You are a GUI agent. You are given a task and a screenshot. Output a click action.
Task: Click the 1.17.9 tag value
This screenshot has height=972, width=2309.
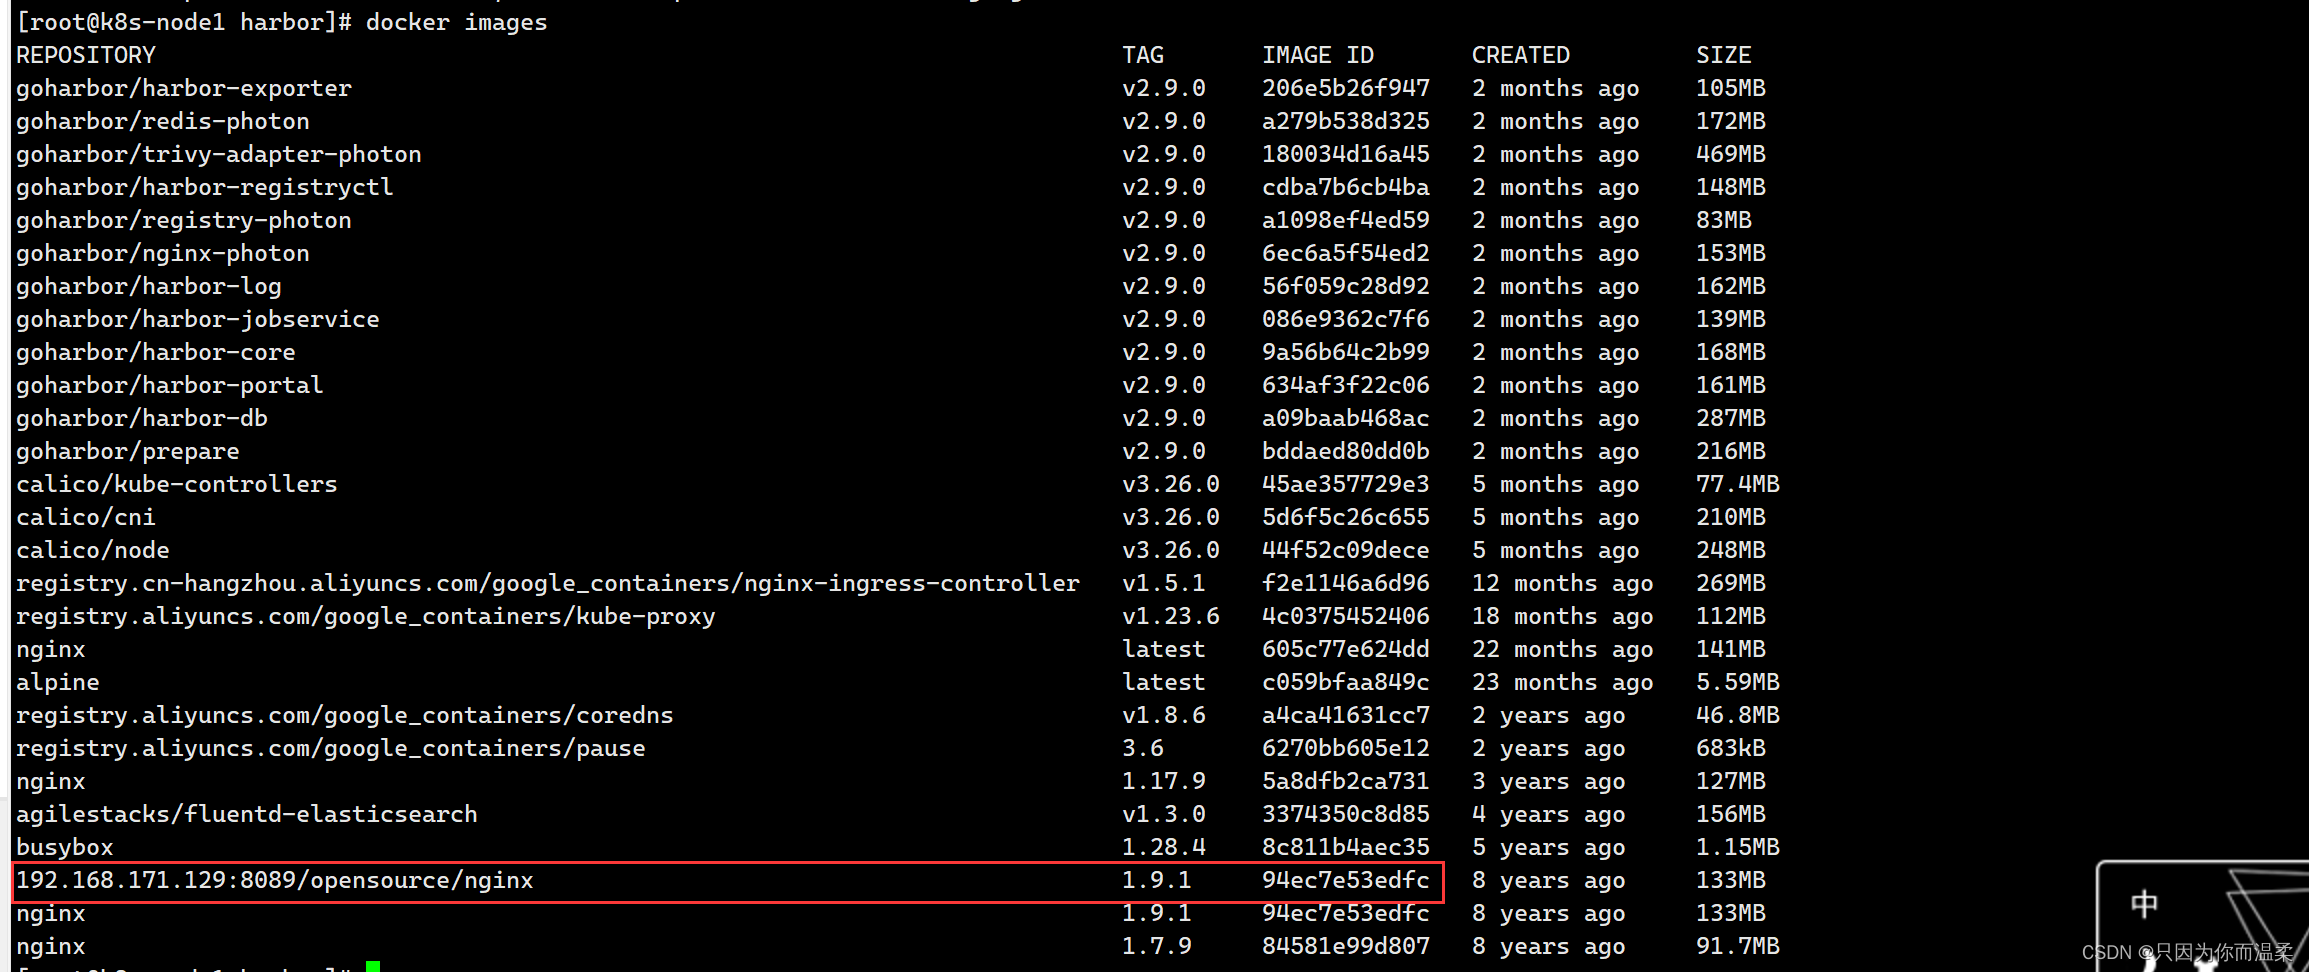[x=1164, y=781]
